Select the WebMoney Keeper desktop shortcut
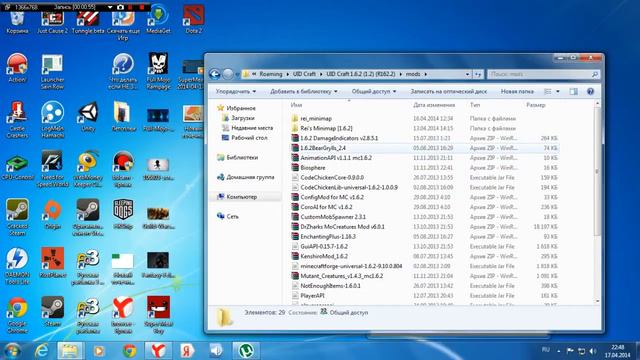The width and height of the screenshot is (640, 360). (88, 169)
